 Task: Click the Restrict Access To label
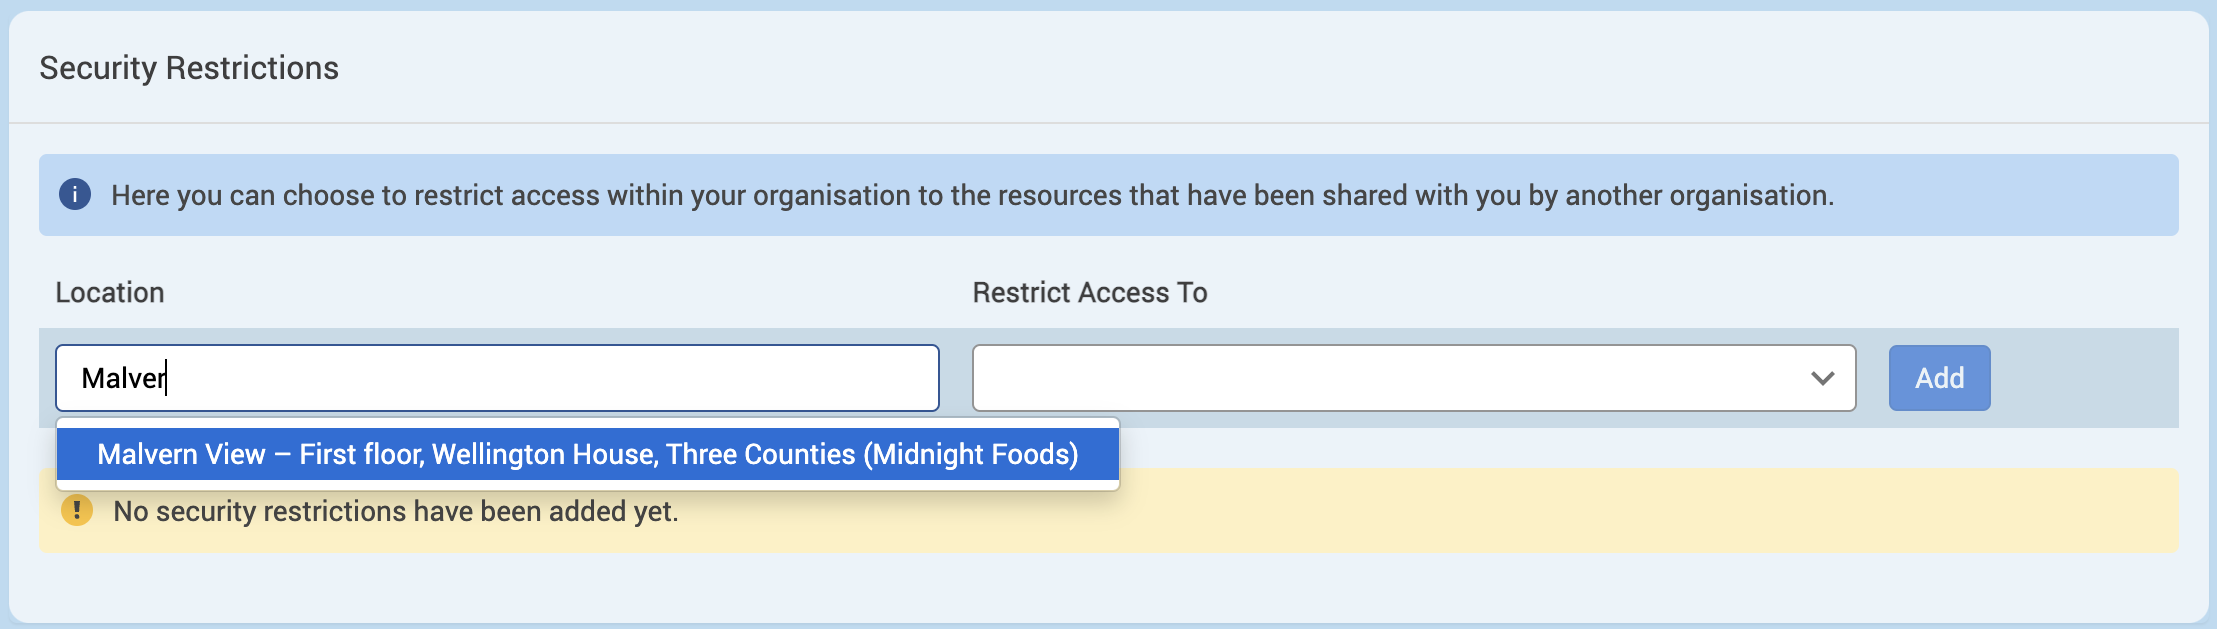pyautogui.click(x=1090, y=292)
